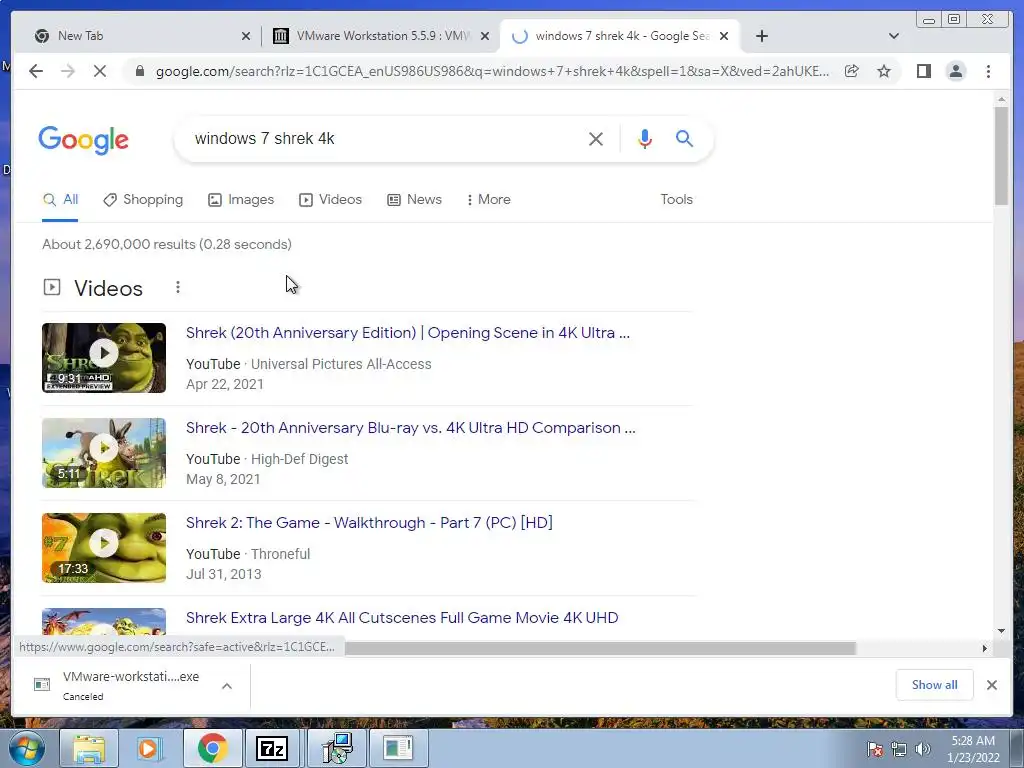Click the vertical scrollbar thumb

tap(1001, 155)
